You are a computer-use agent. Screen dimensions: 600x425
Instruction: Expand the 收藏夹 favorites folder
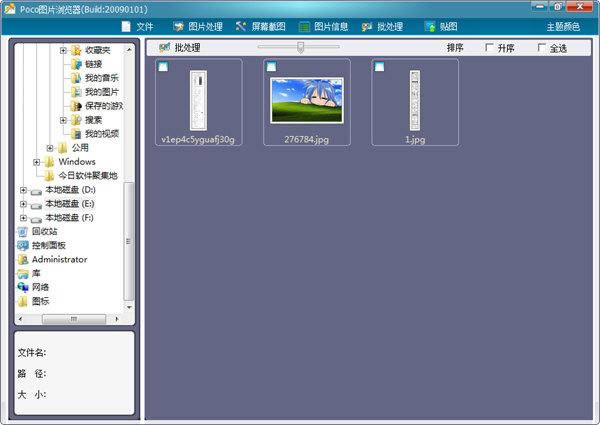(63, 50)
